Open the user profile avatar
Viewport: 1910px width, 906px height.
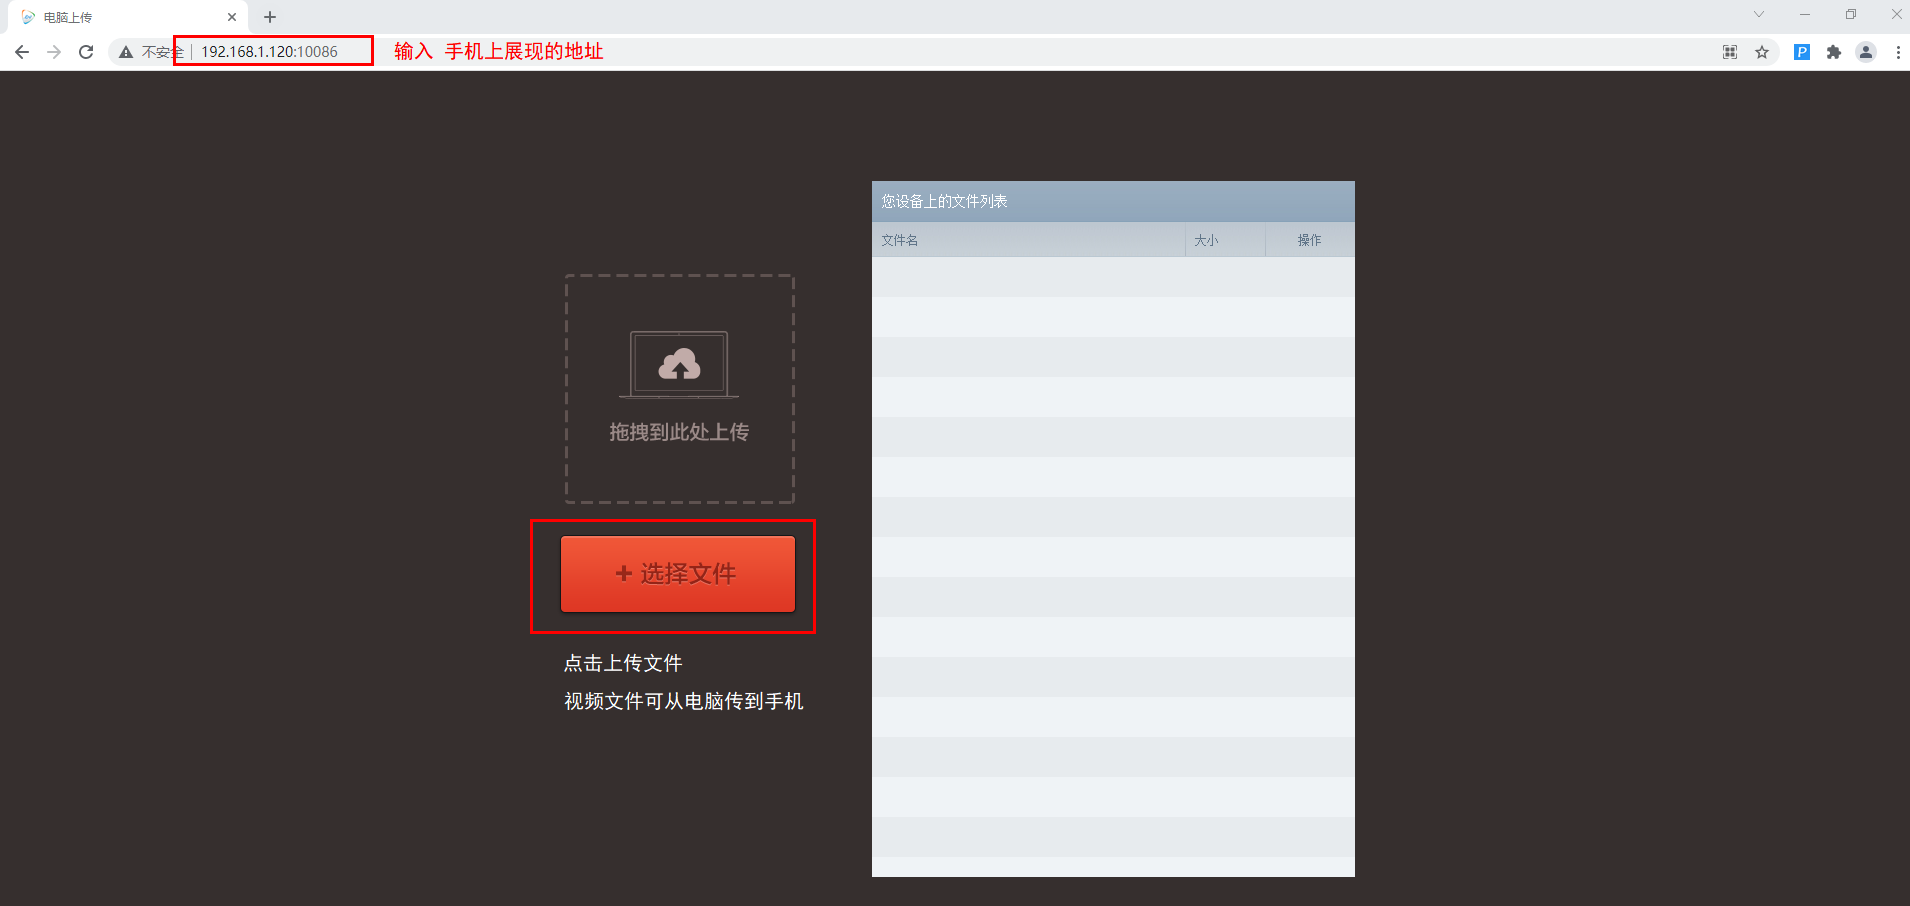tap(1866, 52)
